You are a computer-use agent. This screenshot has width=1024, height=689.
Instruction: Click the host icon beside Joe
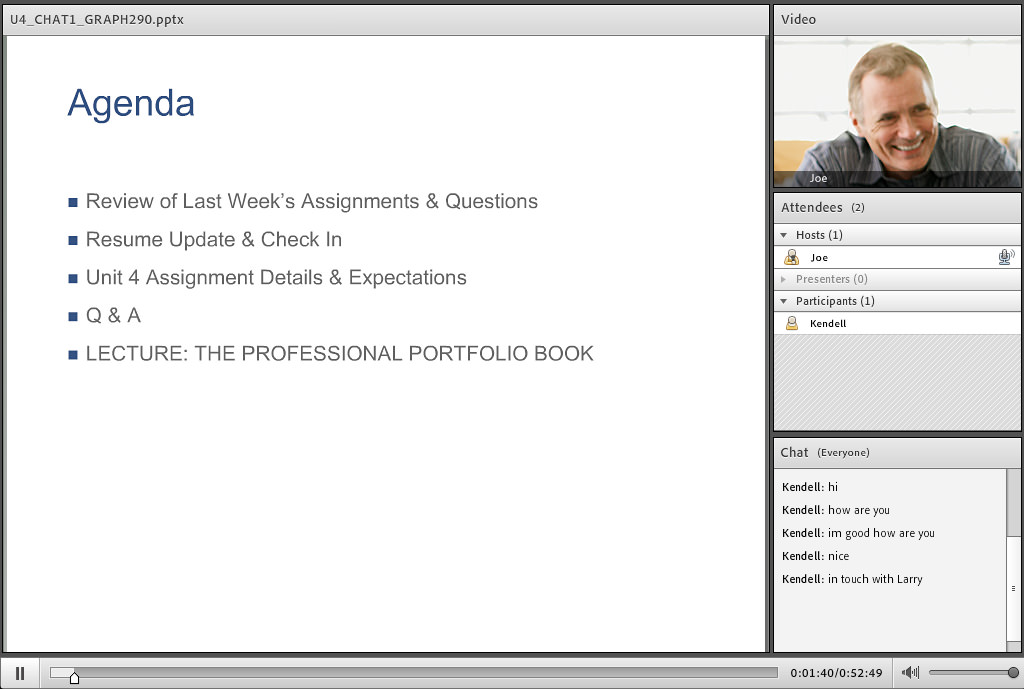click(x=791, y=258)
